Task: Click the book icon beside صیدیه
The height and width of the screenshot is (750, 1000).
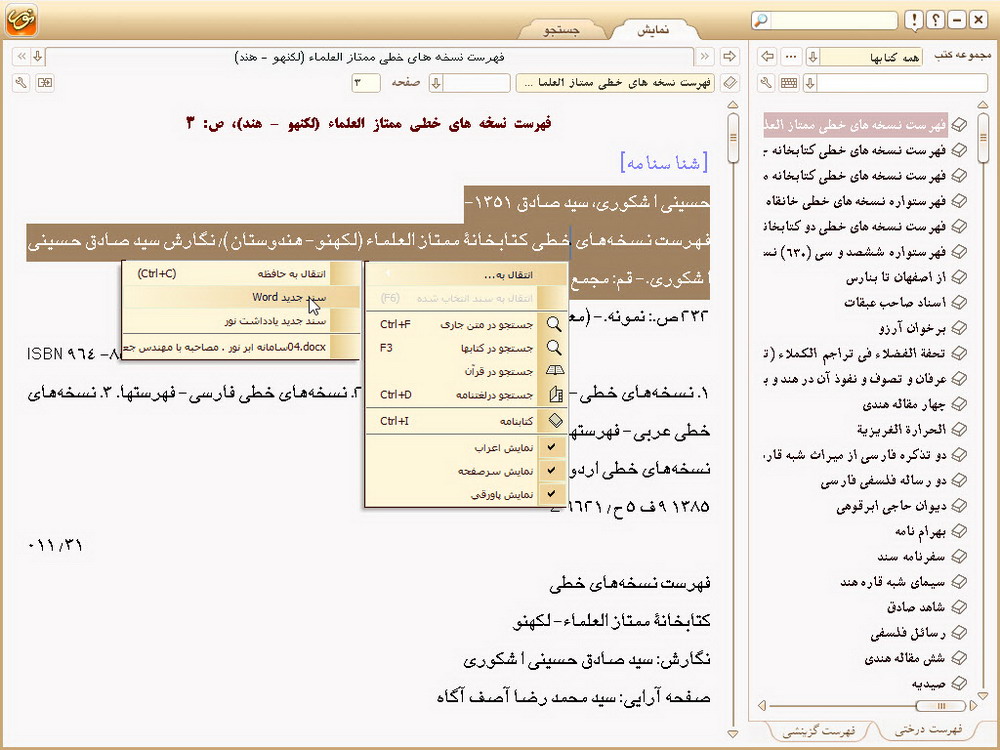Action: click(959, 684)
